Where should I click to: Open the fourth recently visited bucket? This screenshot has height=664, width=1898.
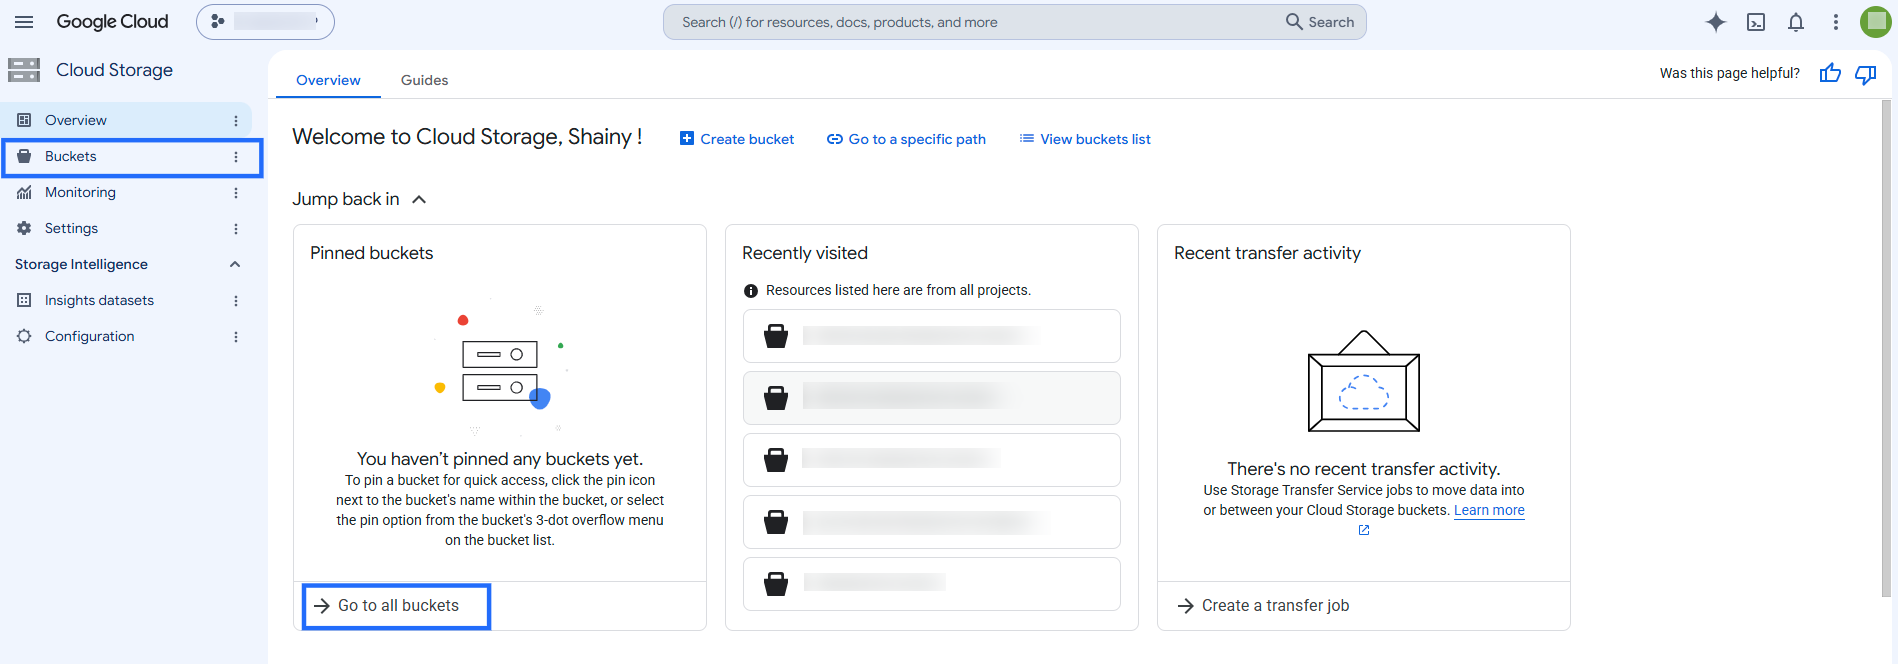tap(932, 522)
